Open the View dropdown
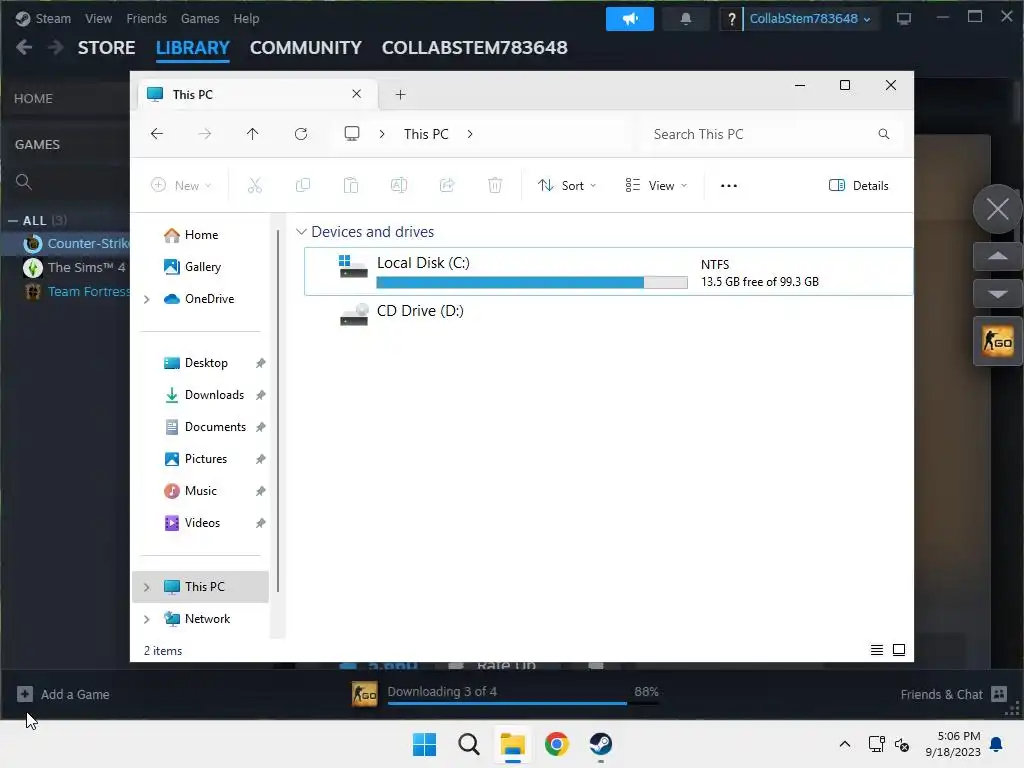The height and width of the screenshot is (768, 1024). click(x=656, y=185)
